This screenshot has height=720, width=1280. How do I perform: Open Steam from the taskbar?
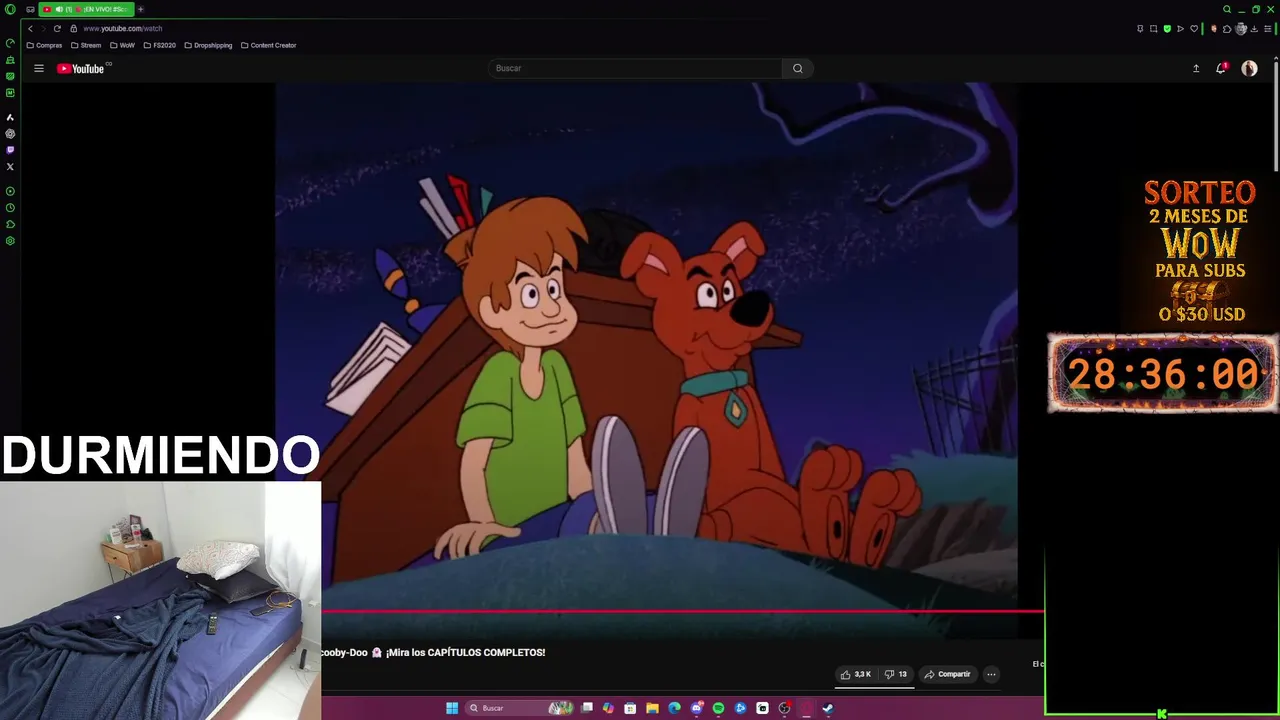(828, 708)
